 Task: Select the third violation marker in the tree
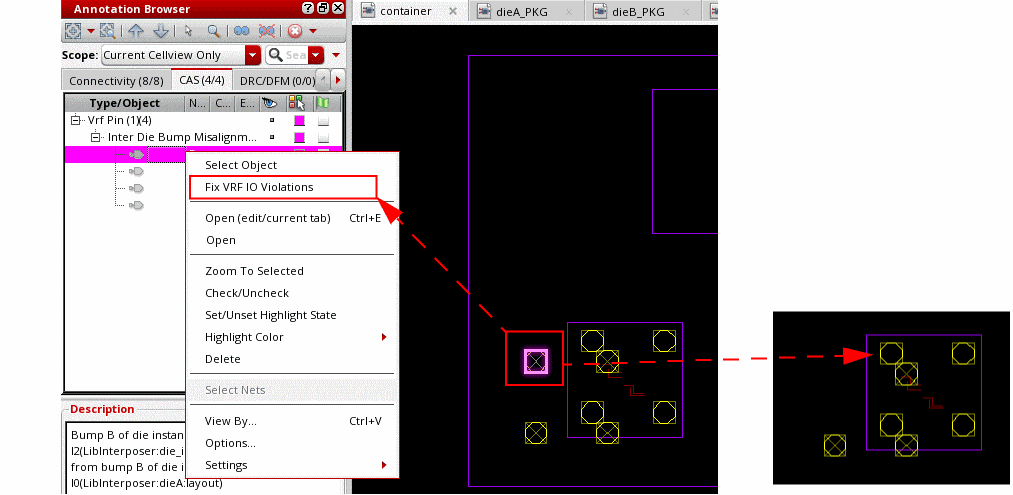tap(136, 188)
